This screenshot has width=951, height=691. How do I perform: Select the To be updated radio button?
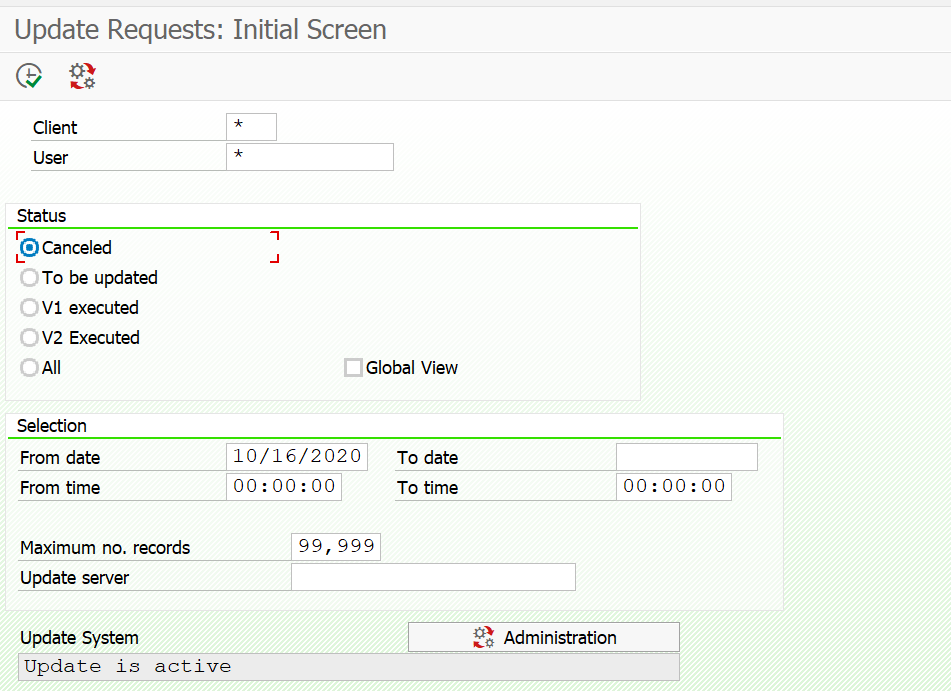[x=29, y=278]
